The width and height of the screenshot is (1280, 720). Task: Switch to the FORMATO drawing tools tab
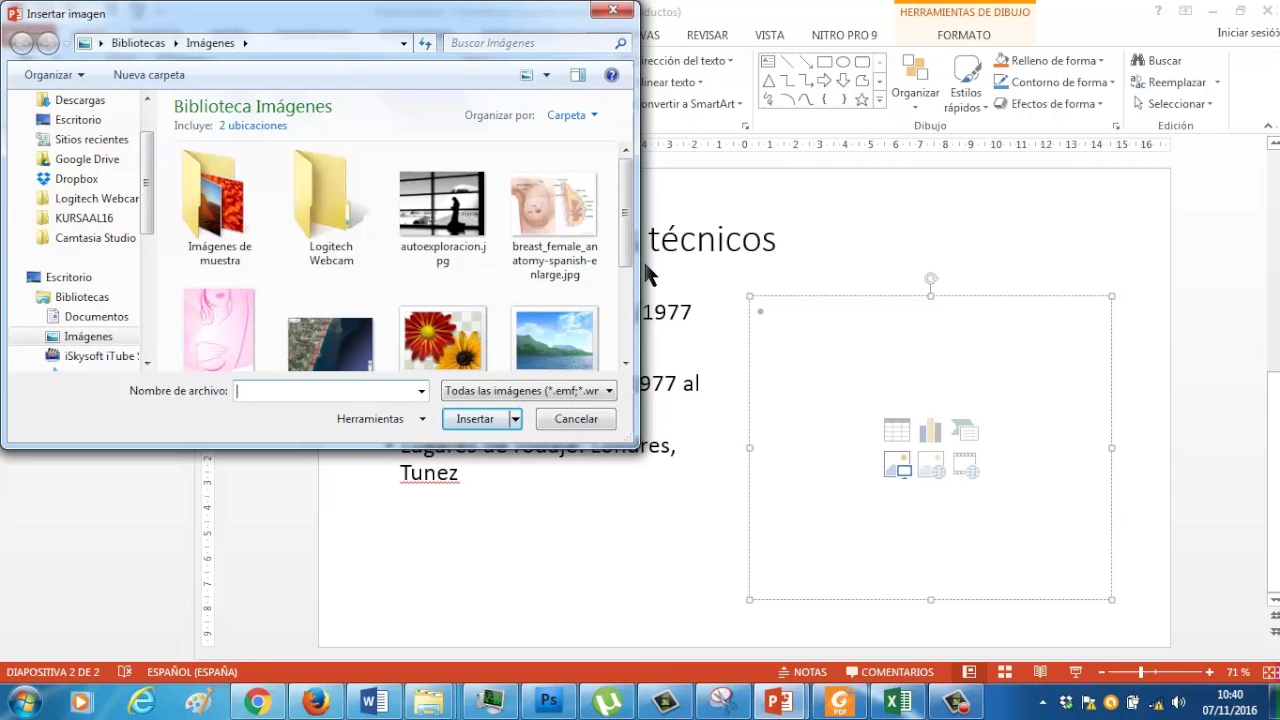[964, 35]
